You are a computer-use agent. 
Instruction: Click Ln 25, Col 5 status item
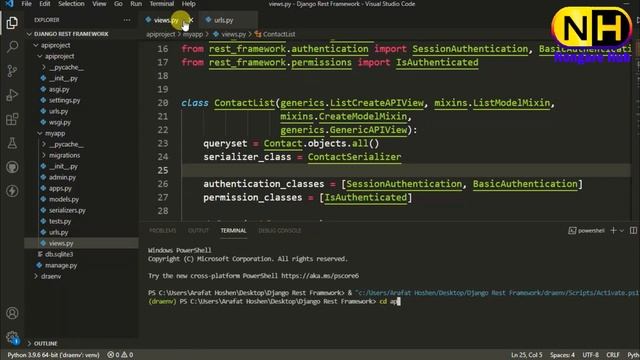click(527, 355)
